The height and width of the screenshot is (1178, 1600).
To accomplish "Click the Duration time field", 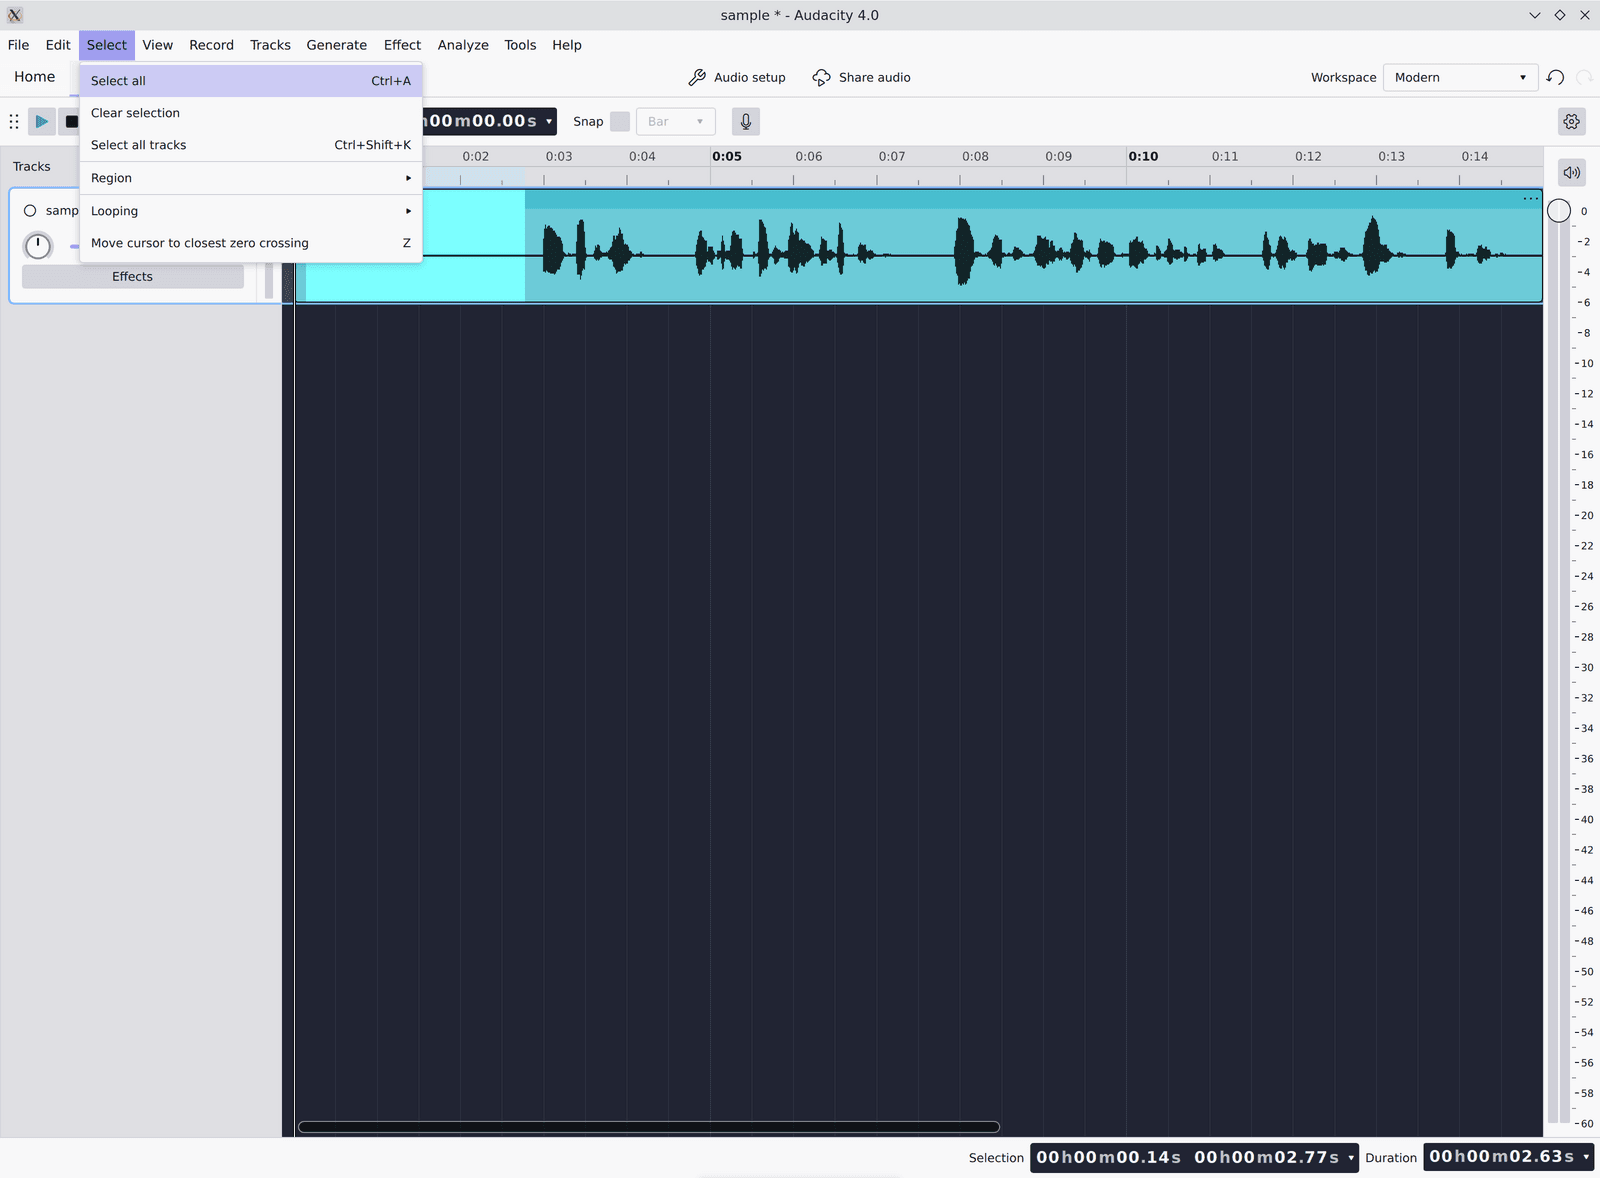I will (x=1501, y=1157).
